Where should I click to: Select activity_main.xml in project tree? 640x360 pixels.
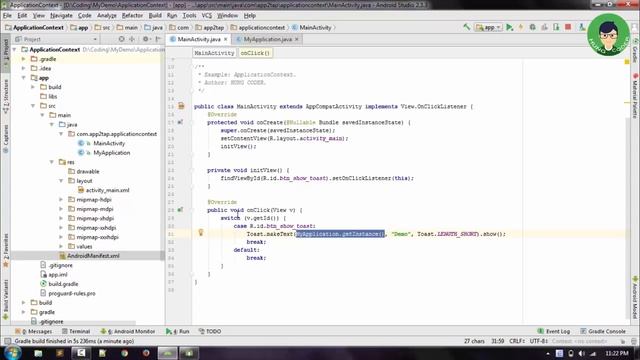coord(107,190)
